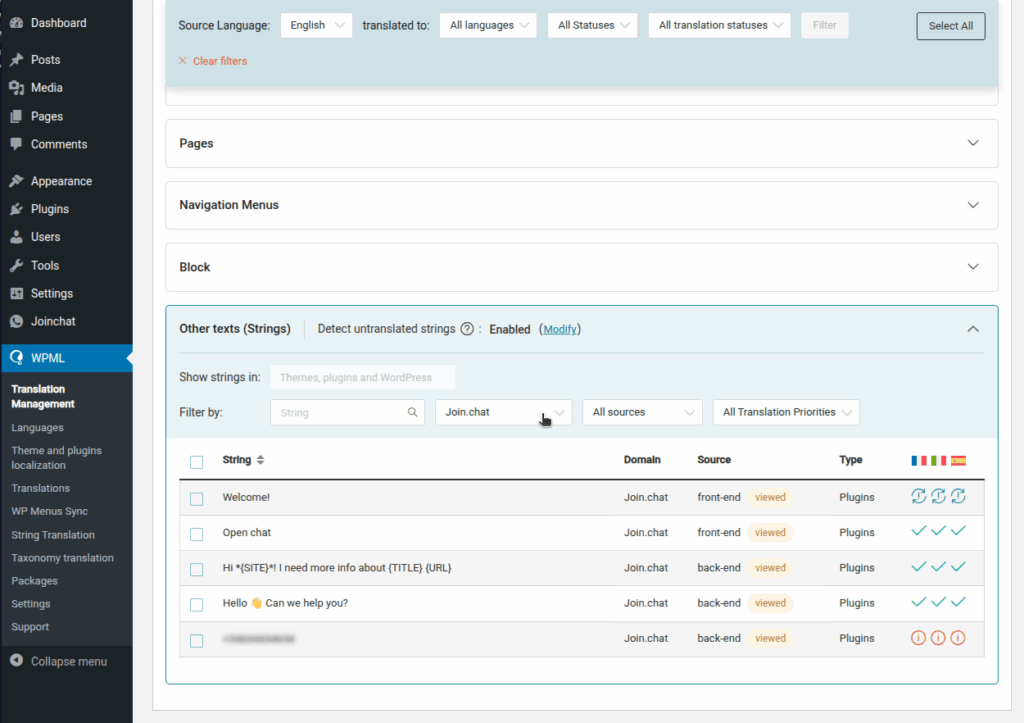Click the String filter text field

340,412
